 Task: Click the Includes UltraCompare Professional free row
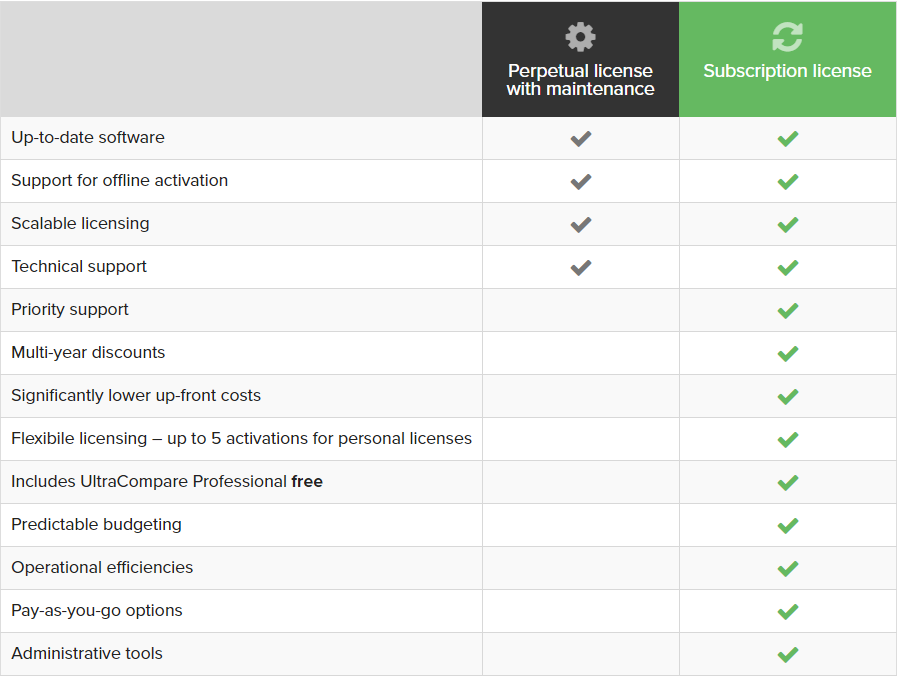click(448, 482)
